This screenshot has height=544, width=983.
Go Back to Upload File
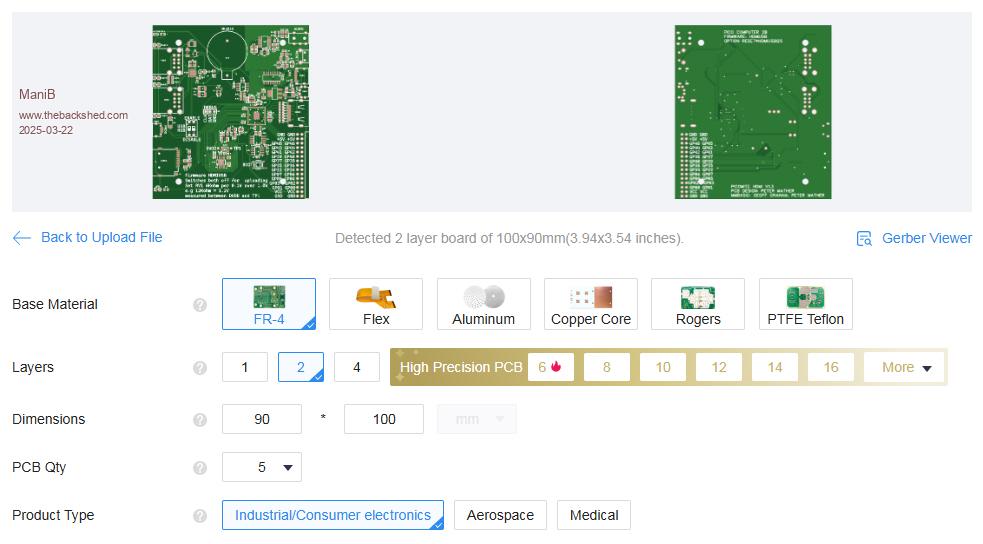(x=101, y=238)
